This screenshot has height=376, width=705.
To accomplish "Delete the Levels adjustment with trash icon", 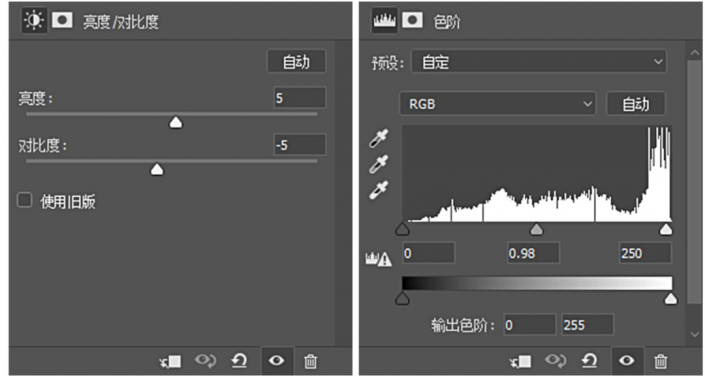I will tap(660, 361).
